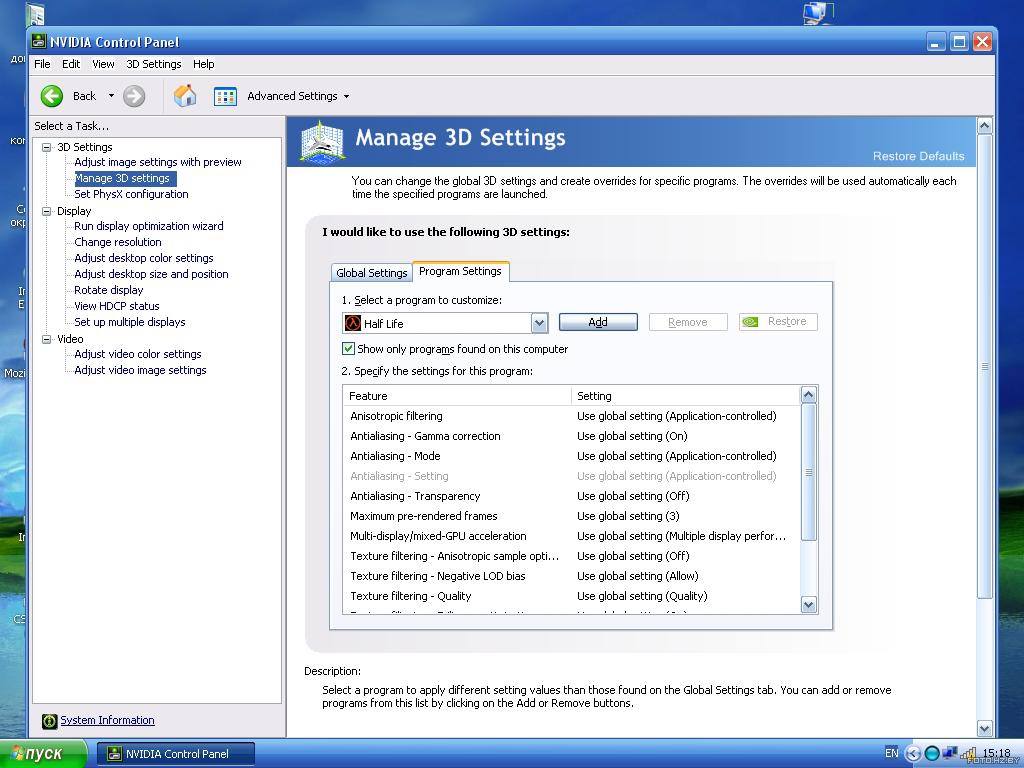Viewport: 1024px width, 768px height.
Task: Click the Manage 3D Settings header icon
Action: coord(322,141)
